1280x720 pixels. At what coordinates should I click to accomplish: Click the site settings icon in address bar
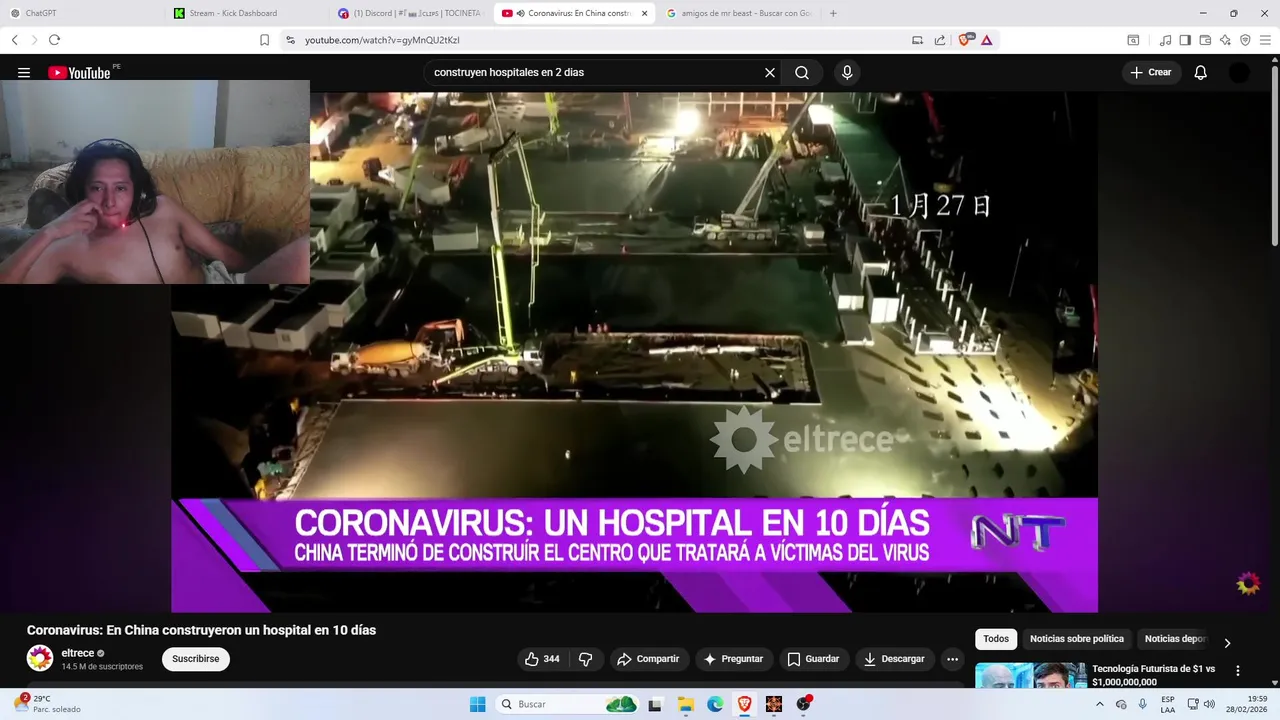tap(290, 40)
